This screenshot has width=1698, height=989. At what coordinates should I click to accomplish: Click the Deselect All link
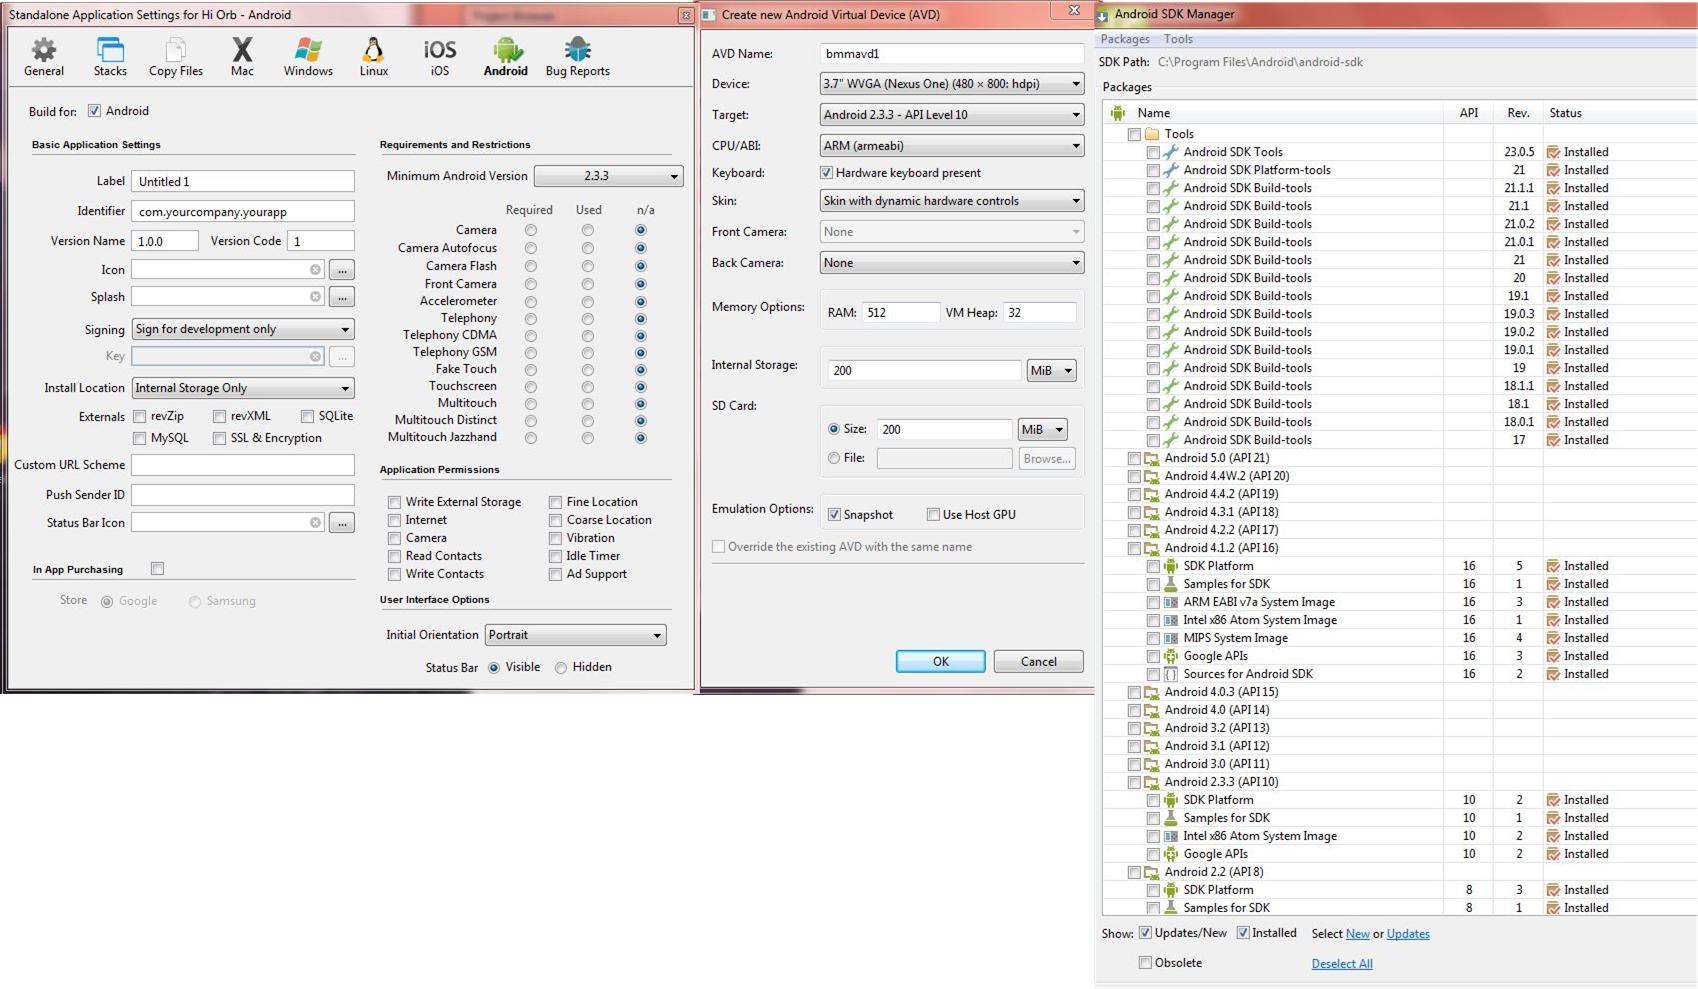point(1342,964)
